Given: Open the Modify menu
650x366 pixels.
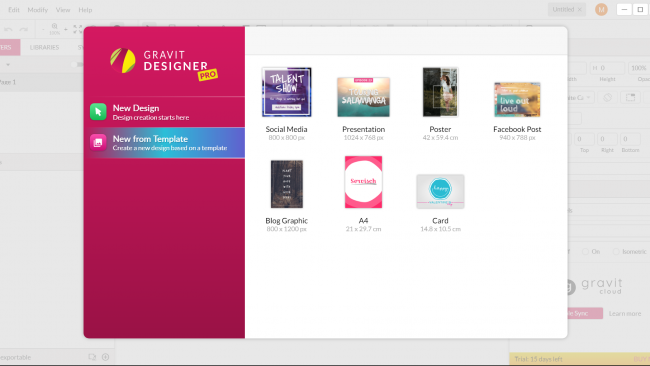Looking at the screenshot, I should click(x=38, y=10).
